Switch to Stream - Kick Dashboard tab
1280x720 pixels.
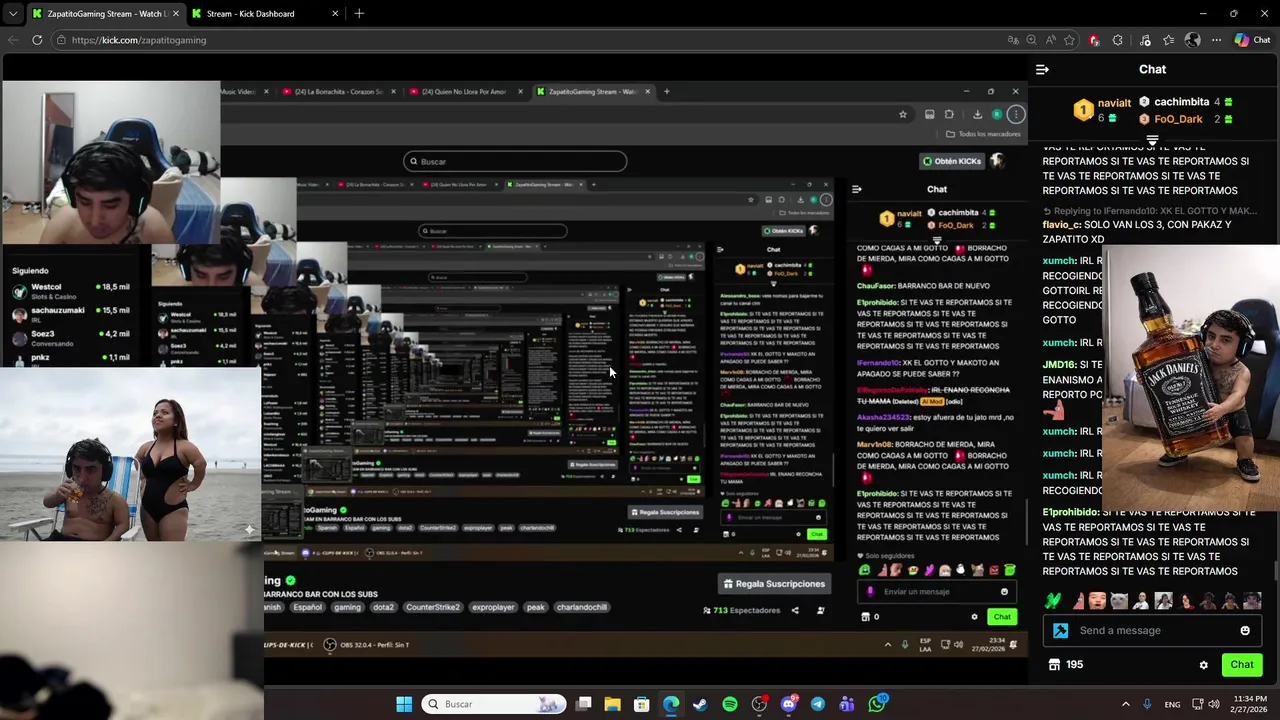pos(265,14)
